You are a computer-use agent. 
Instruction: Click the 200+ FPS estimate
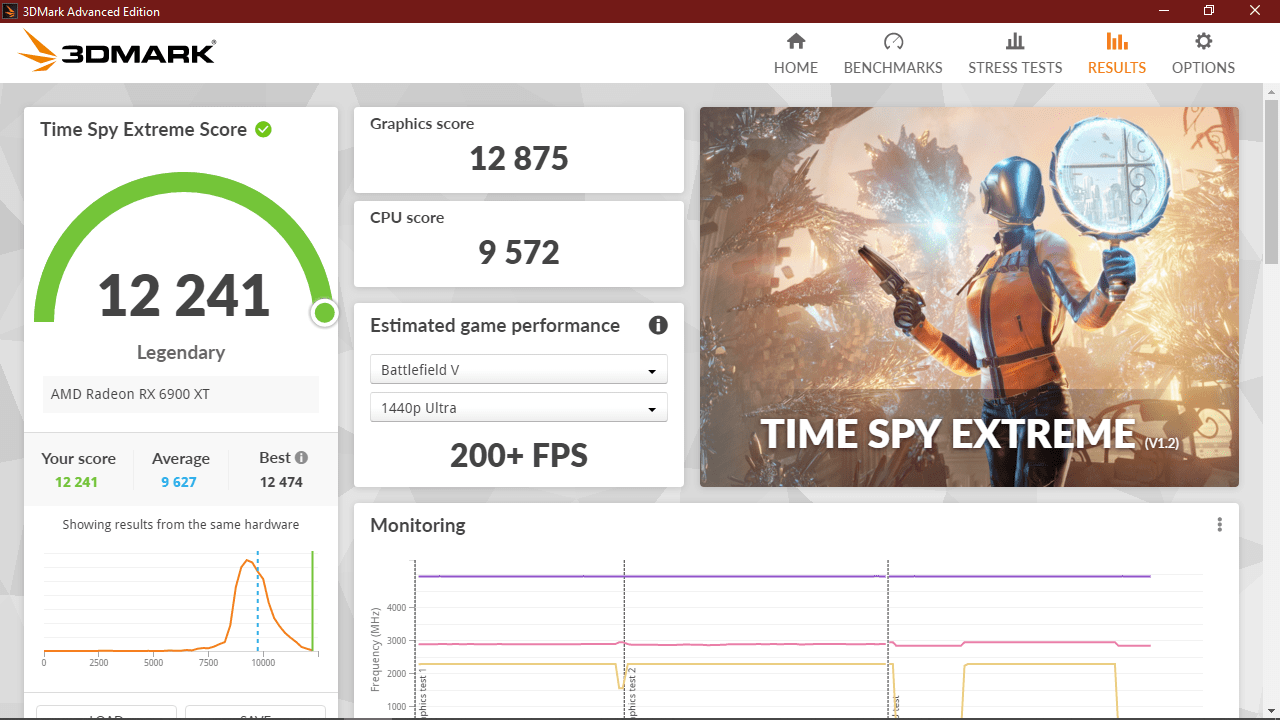coord(519,456)
